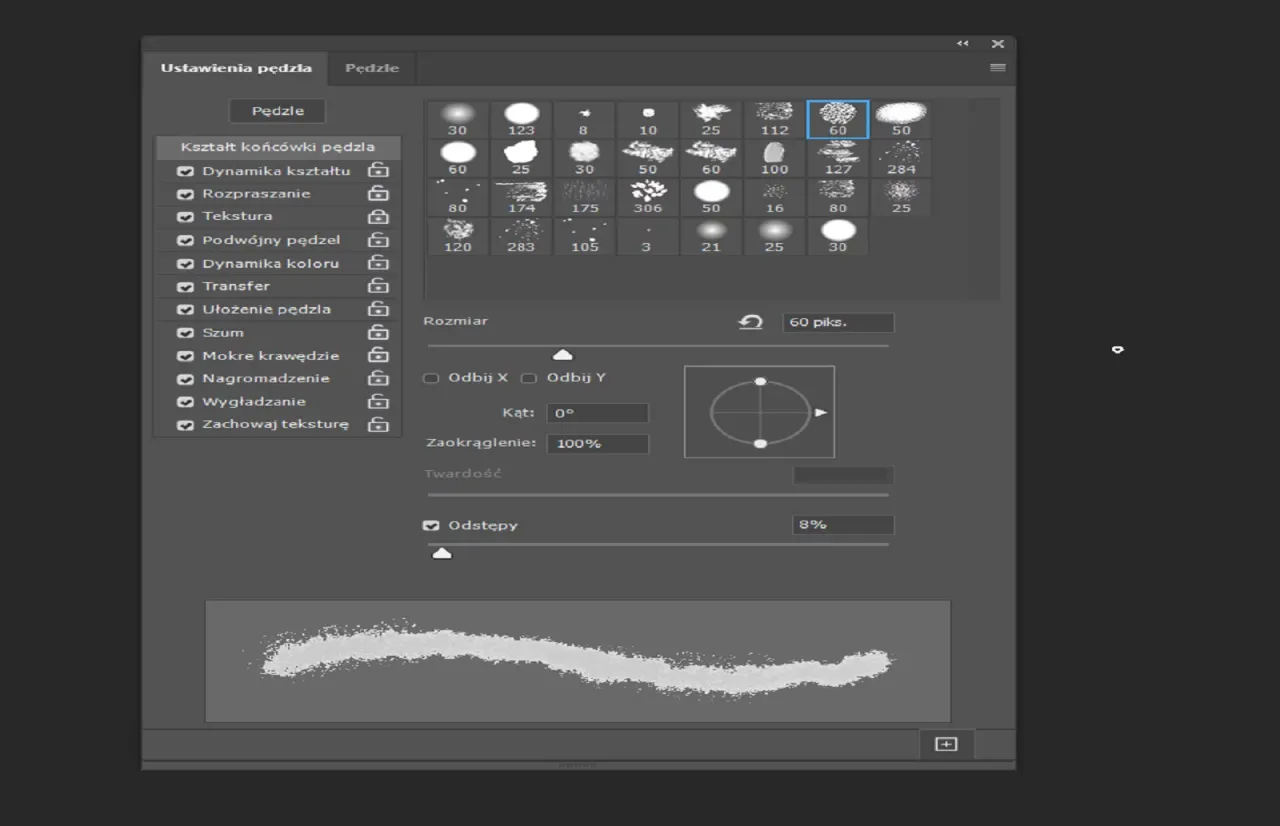Select the Ustawienia pędzla tab
This screenshot has width=1280, height=826.
tap(237, 68)
